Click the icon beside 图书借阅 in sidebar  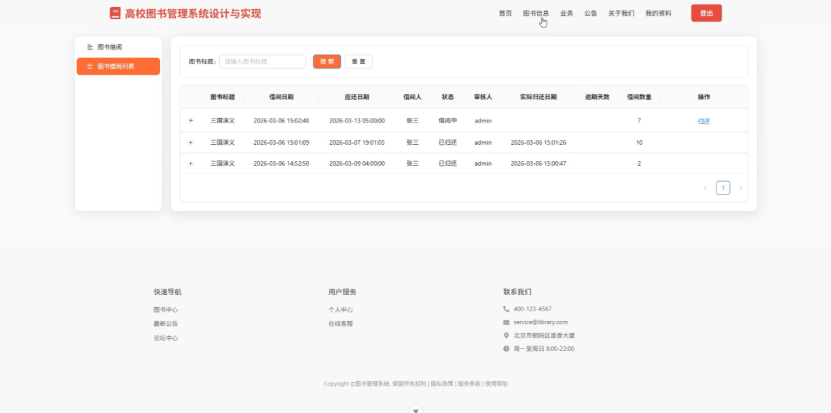[x=90, y=47]
